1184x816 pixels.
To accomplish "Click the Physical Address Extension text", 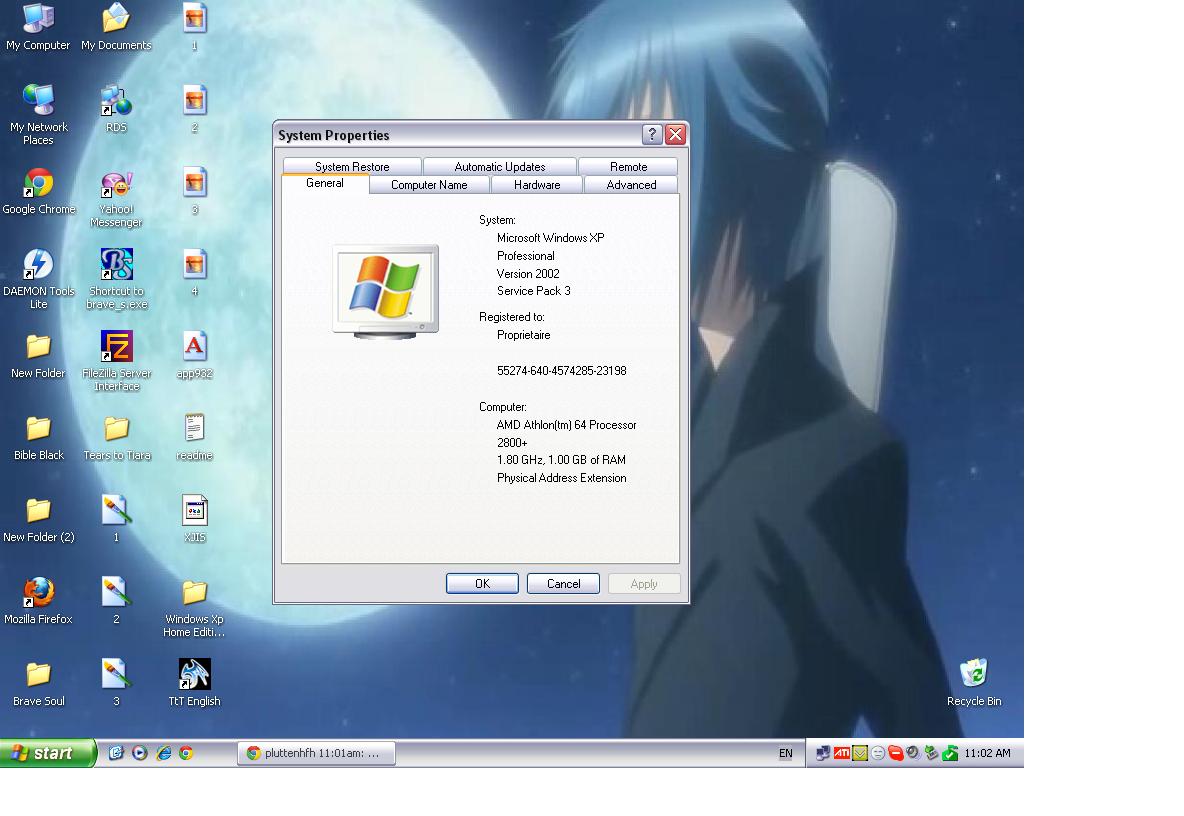I will [561, 478].
